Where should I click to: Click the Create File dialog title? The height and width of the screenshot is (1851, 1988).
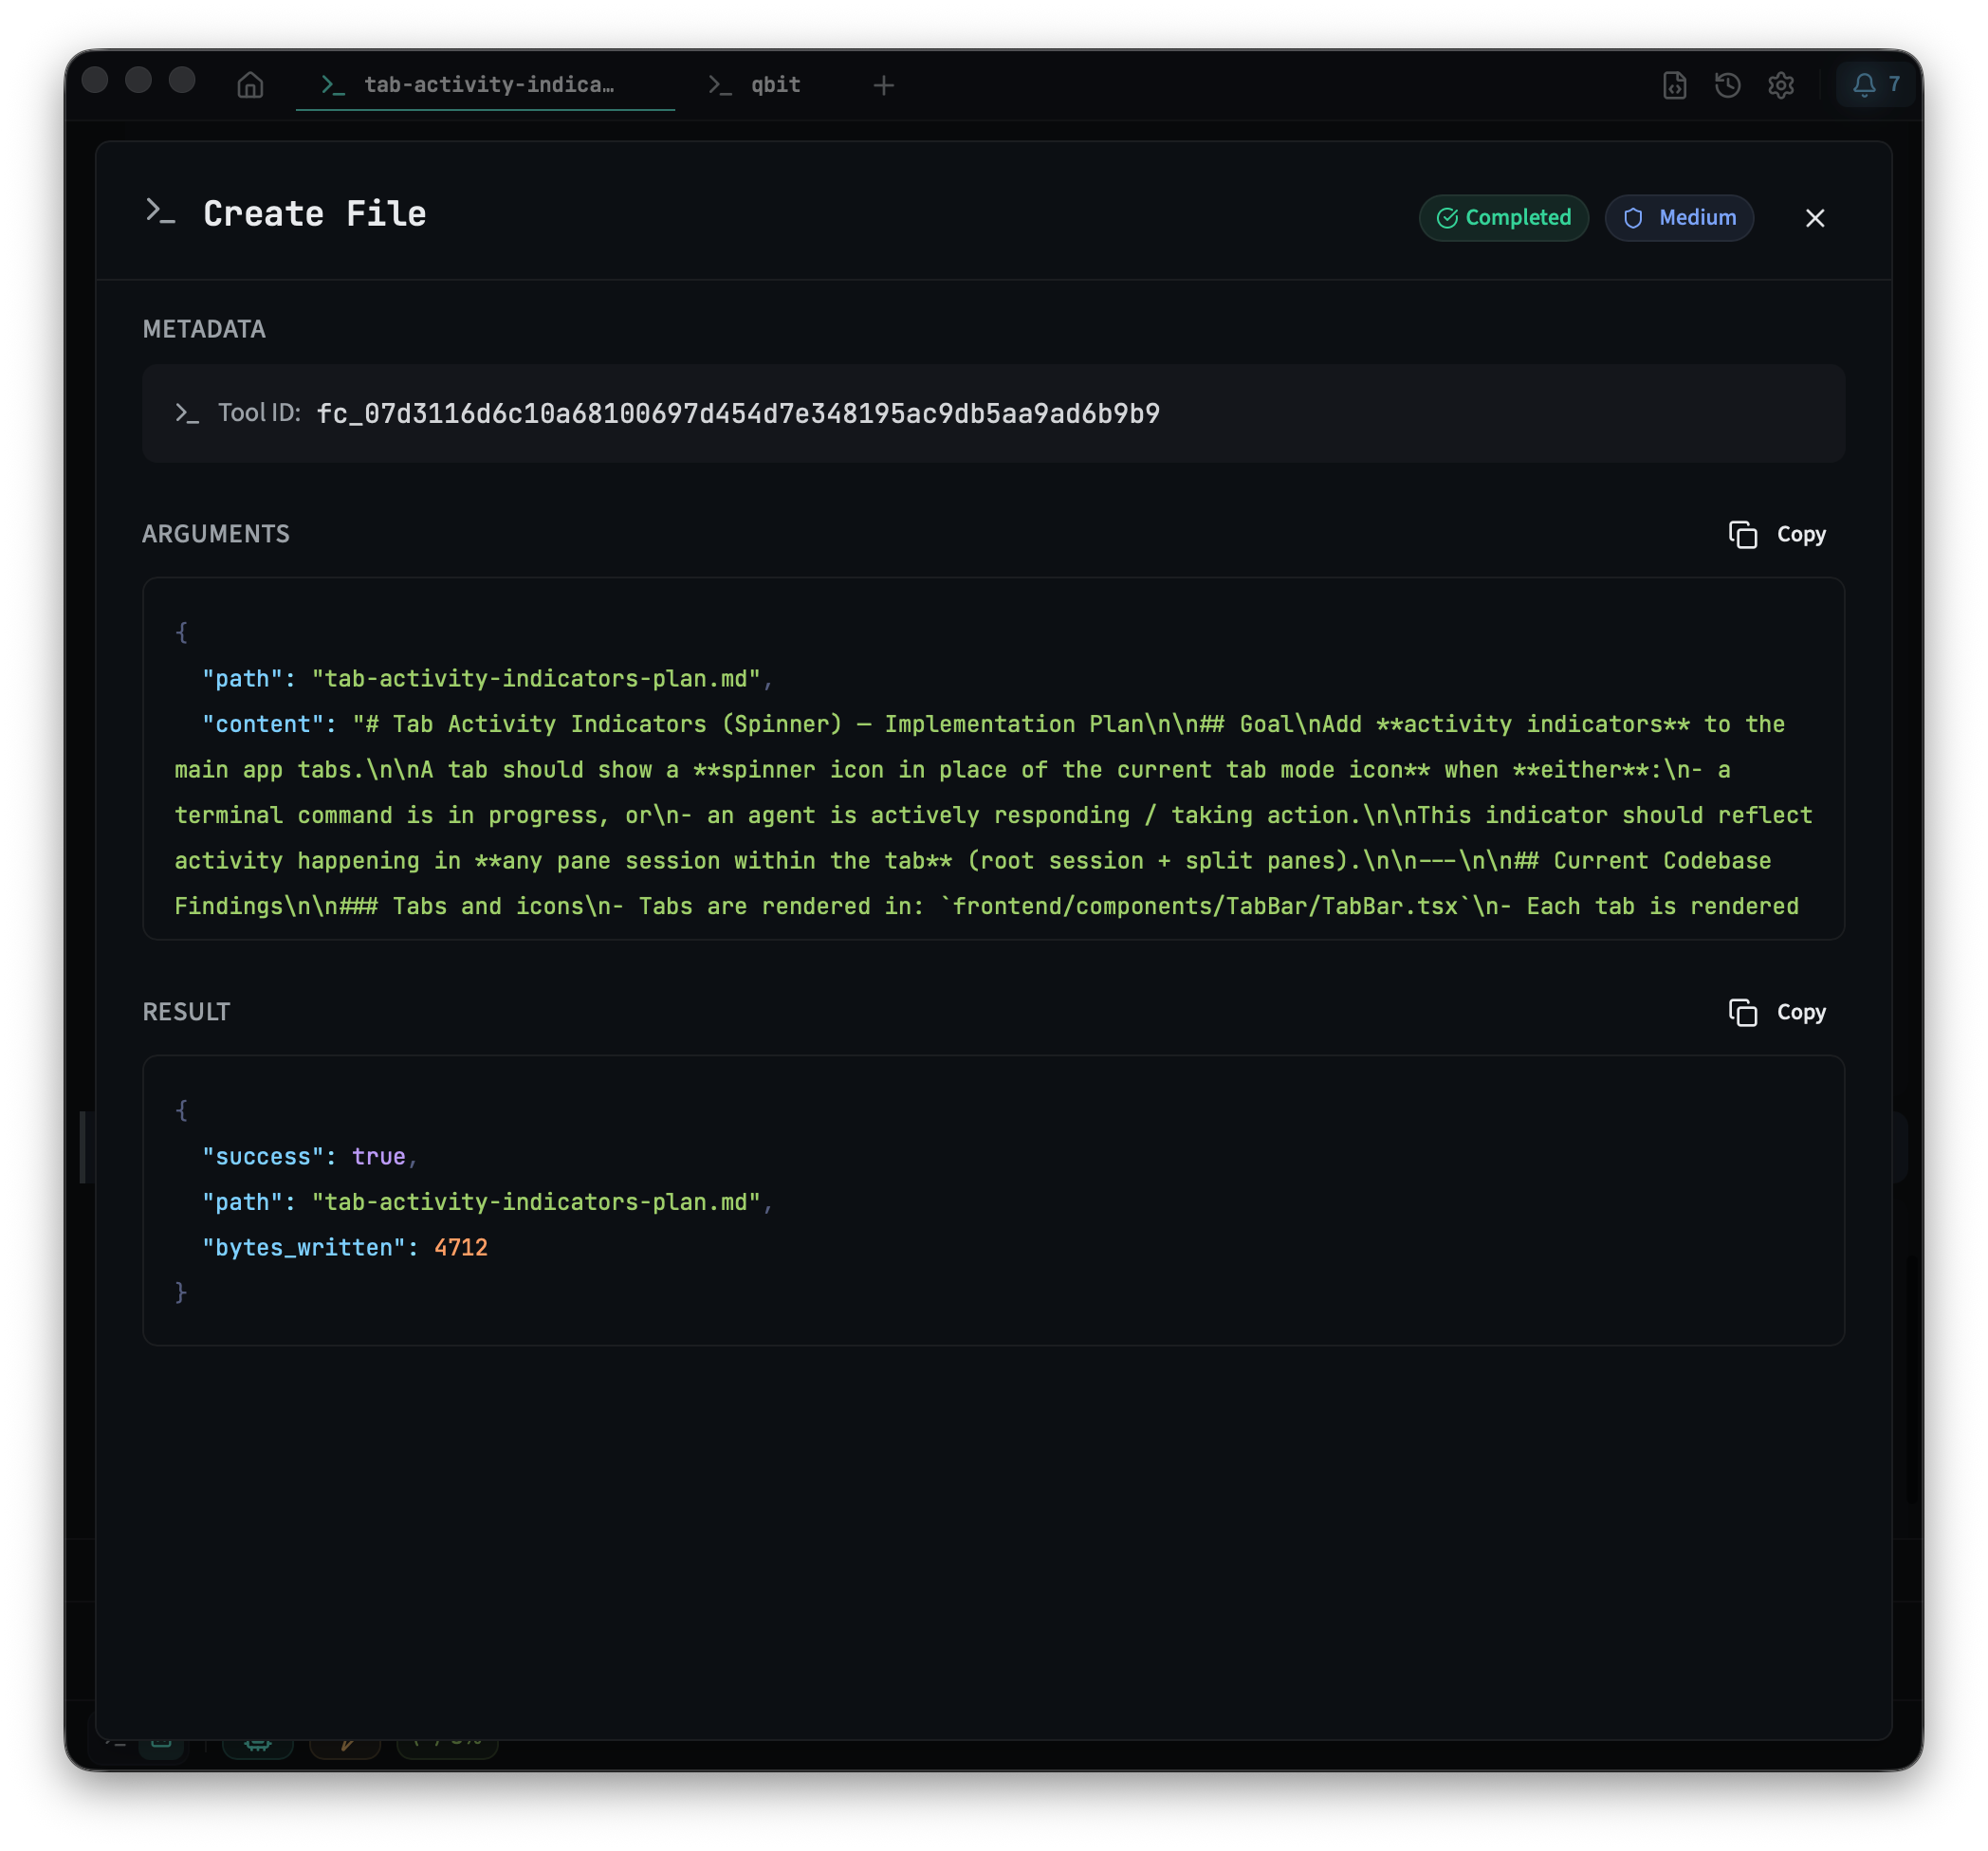(314, 214)
